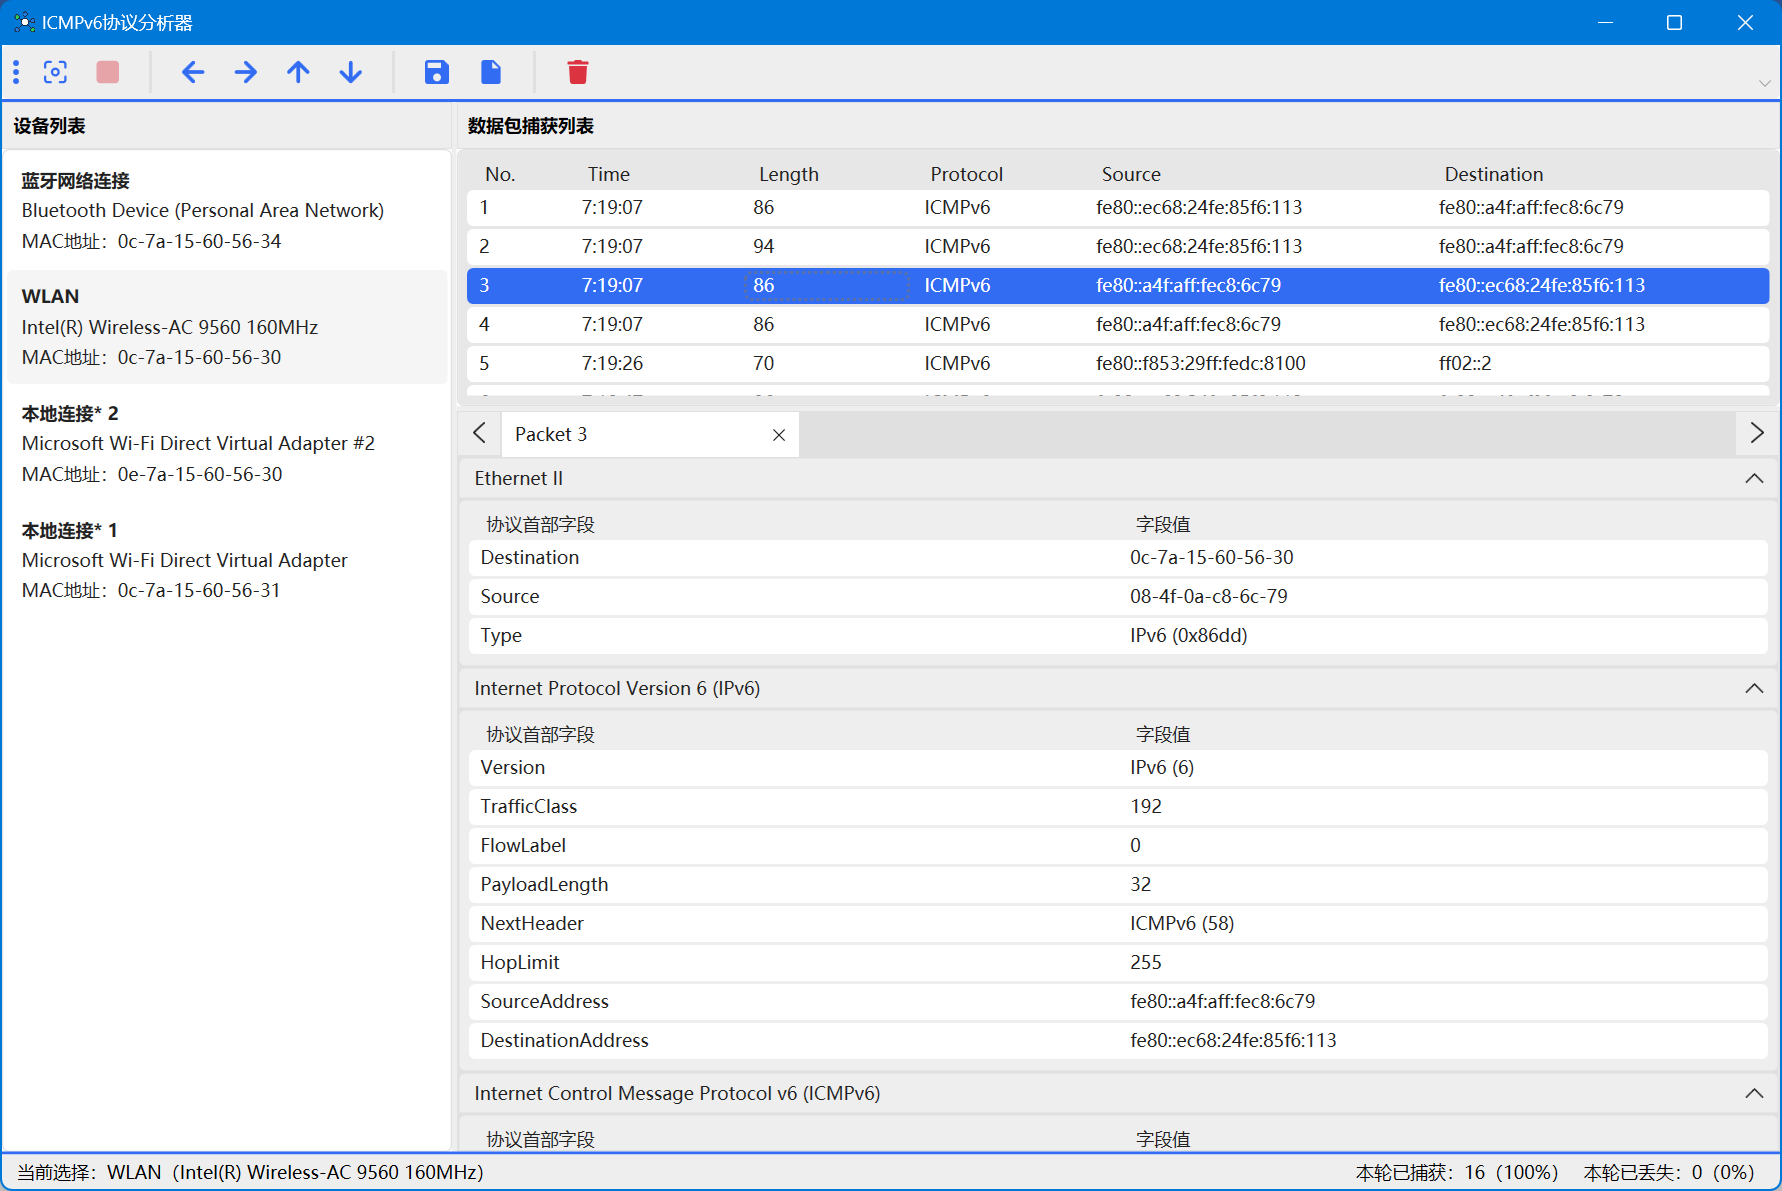
Task: Move to previous packet with up arrow
Action: [298, 72]
